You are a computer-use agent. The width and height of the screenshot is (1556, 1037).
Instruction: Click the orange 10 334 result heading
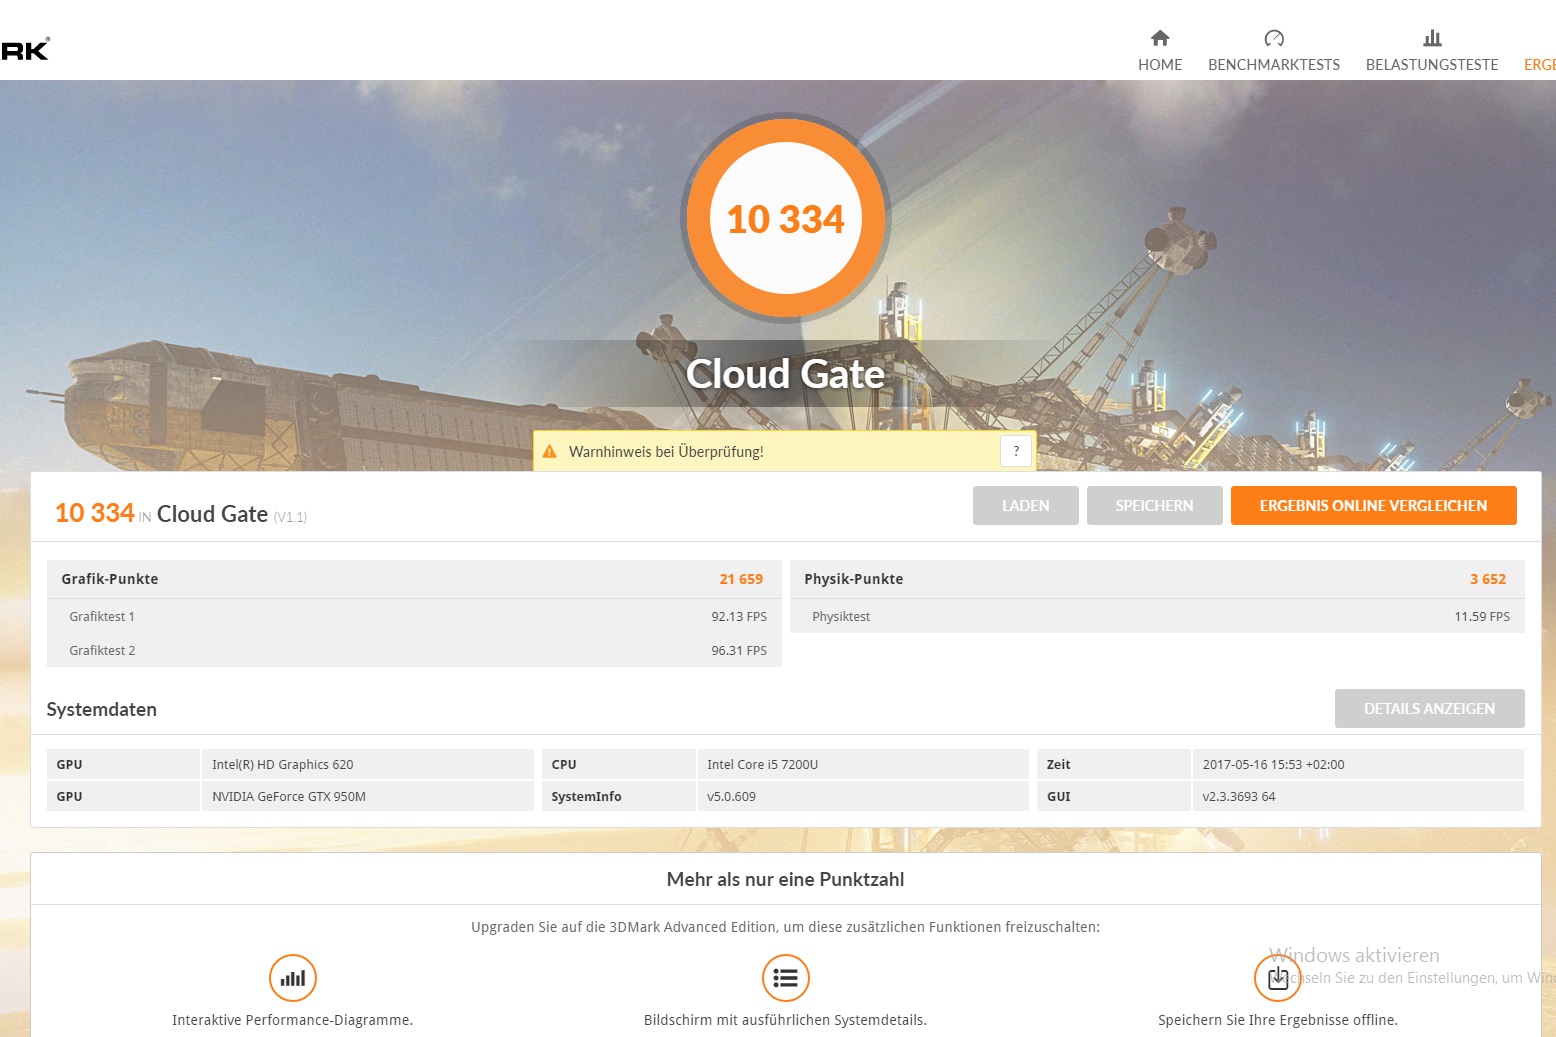pos(95,513)
